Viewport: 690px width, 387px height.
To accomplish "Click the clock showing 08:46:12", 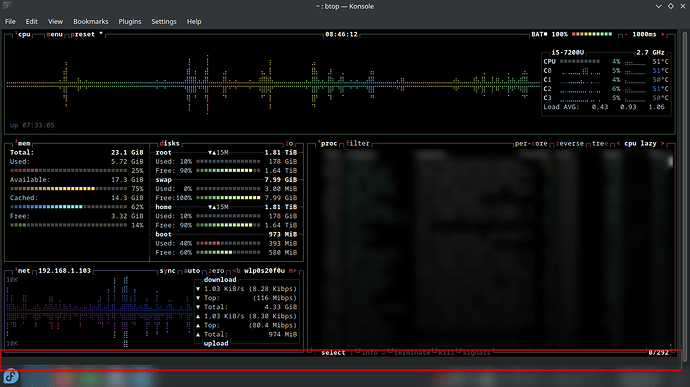I will (x=341, y=34).
